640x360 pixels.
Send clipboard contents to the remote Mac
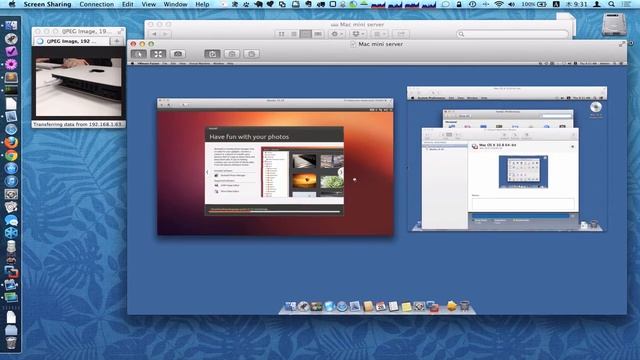click(232, 54)
